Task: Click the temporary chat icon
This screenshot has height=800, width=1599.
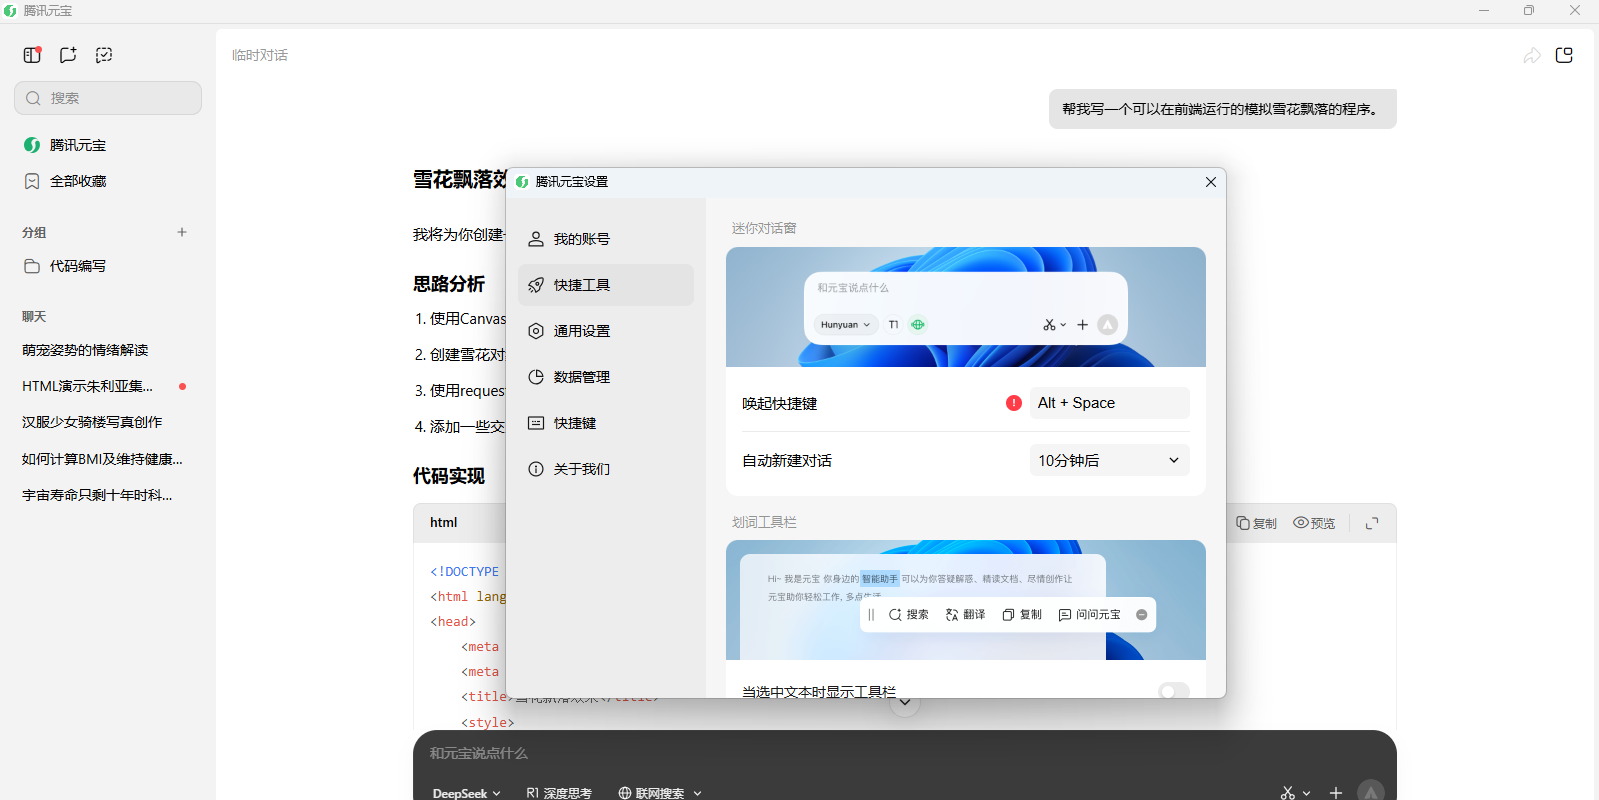Action: (104, 55)
